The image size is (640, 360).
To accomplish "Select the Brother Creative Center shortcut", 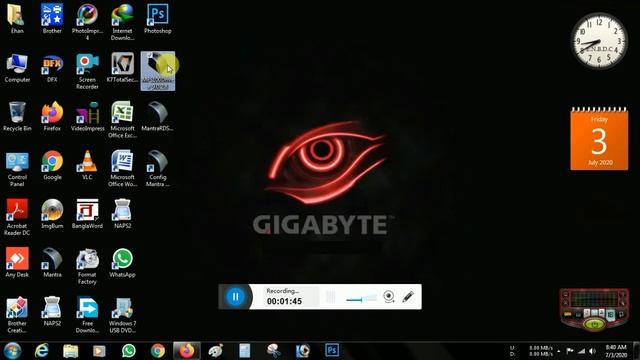I will [x=17, y=315].
